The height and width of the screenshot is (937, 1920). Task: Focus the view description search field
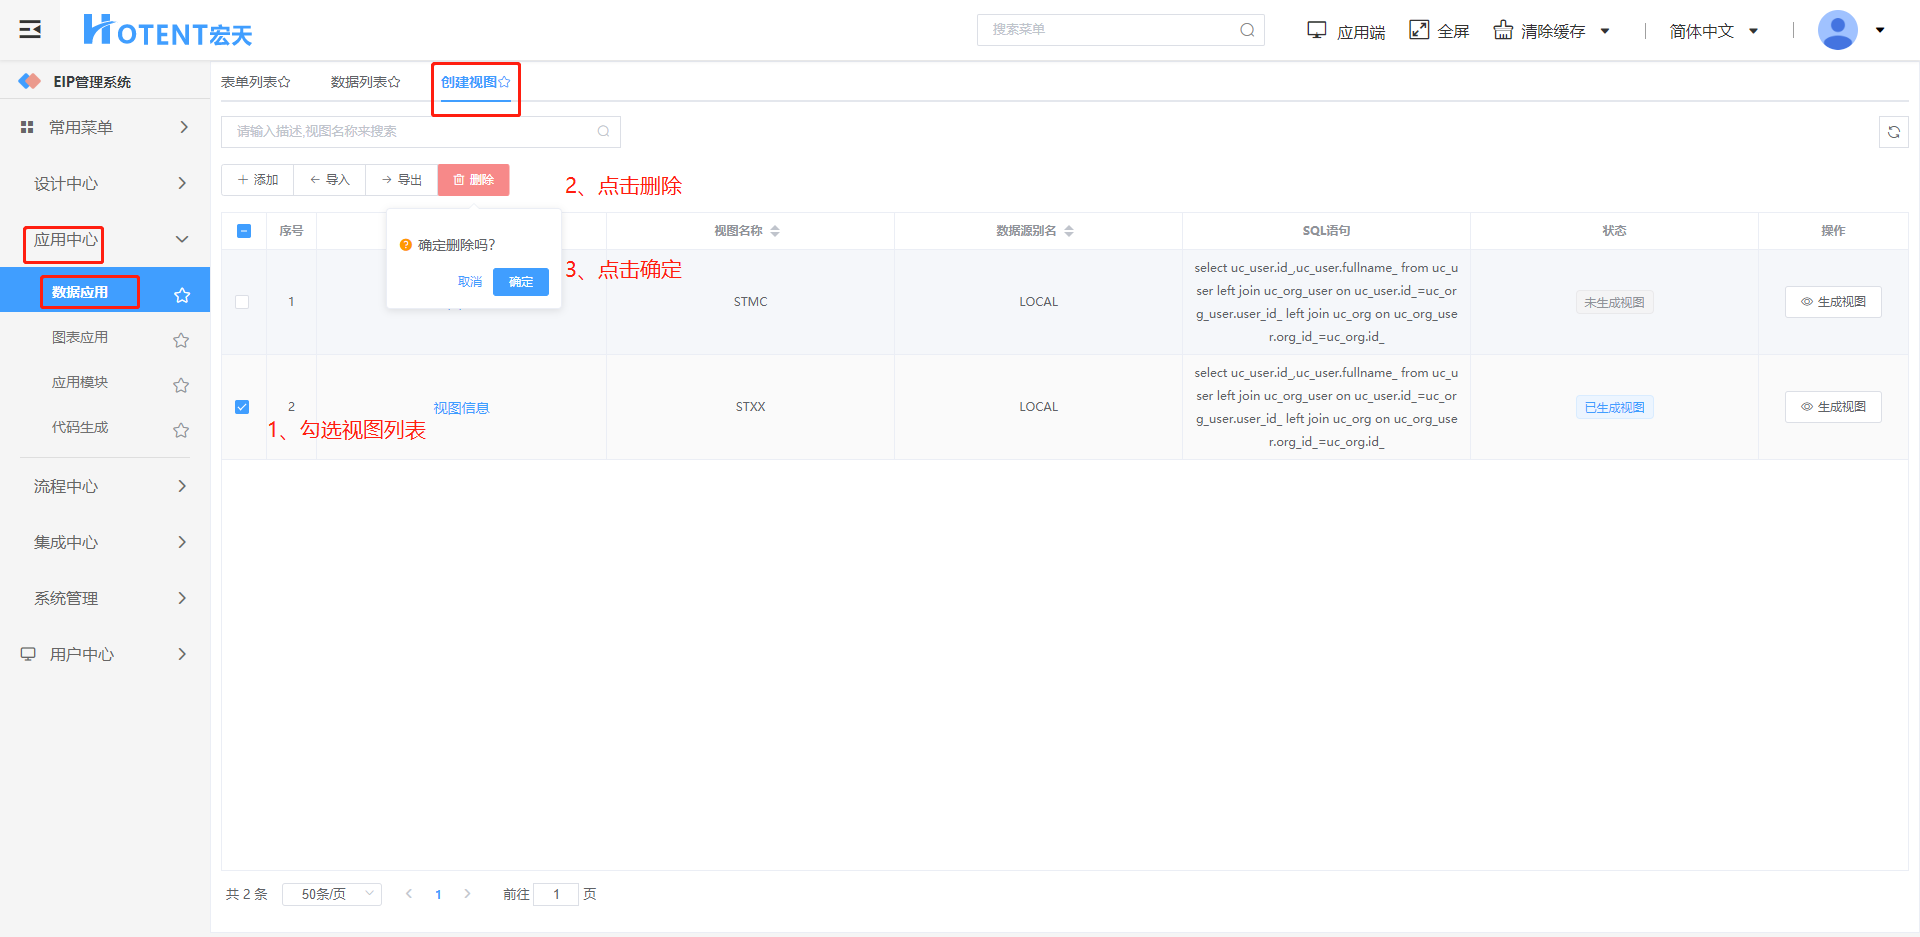click(420, 131)
